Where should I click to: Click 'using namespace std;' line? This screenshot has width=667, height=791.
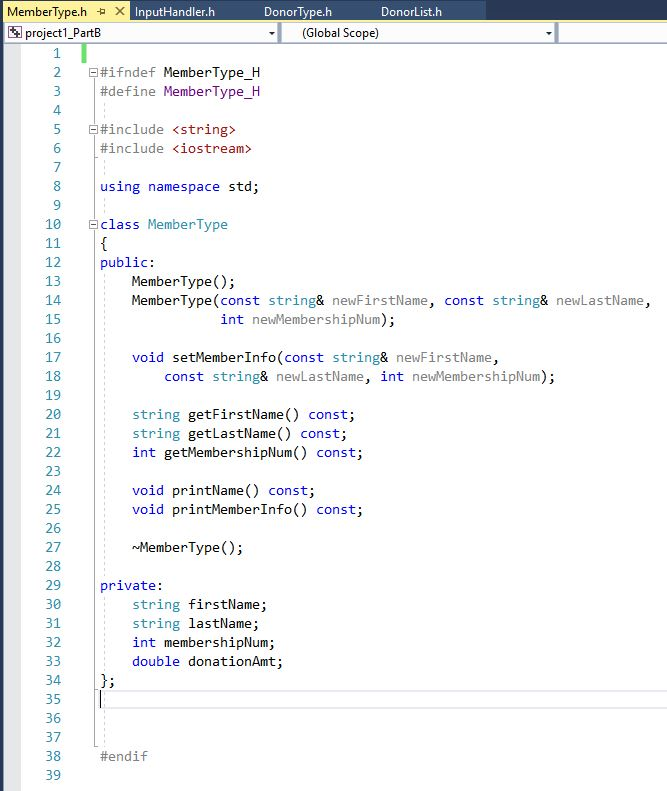[x=179, y=187]
